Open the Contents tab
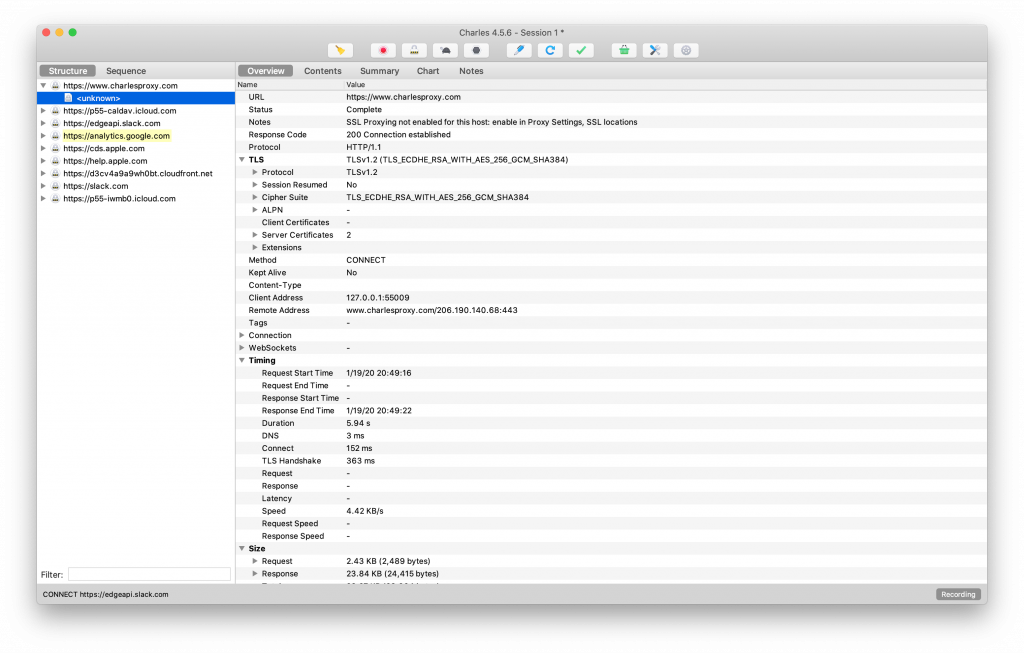 323,71
